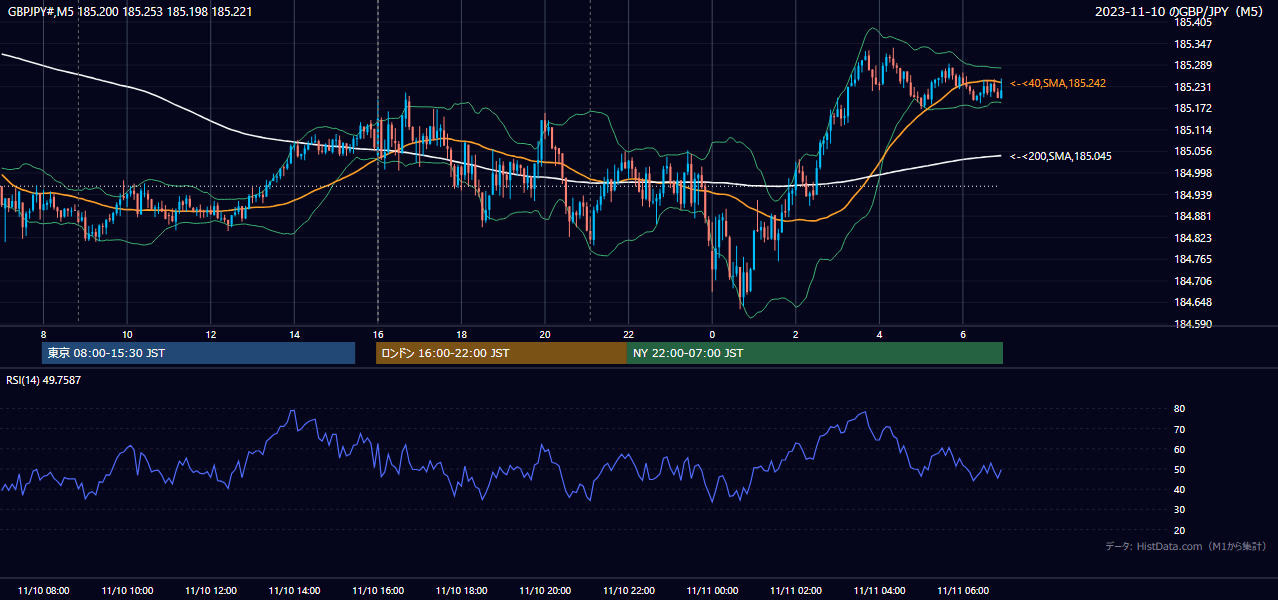
Task: Click the 184.765 price axis label
Action: click(x=1193, y=259)
